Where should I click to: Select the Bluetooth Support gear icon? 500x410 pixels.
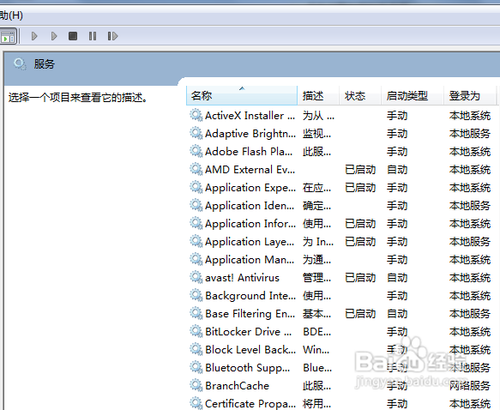click(196, 367)
